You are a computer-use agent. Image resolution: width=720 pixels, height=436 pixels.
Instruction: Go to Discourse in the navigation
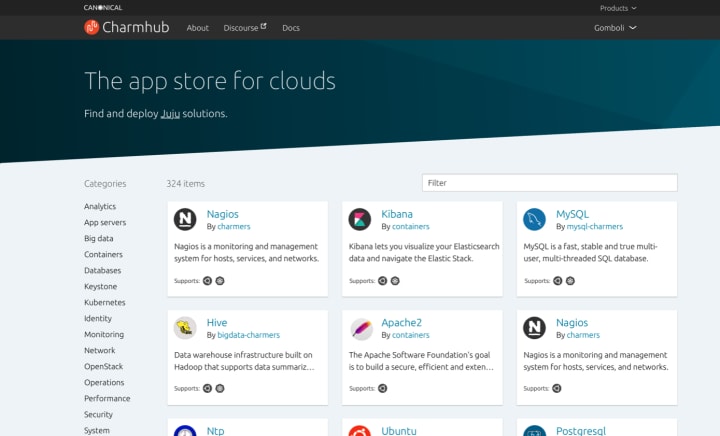coord(241,28)
